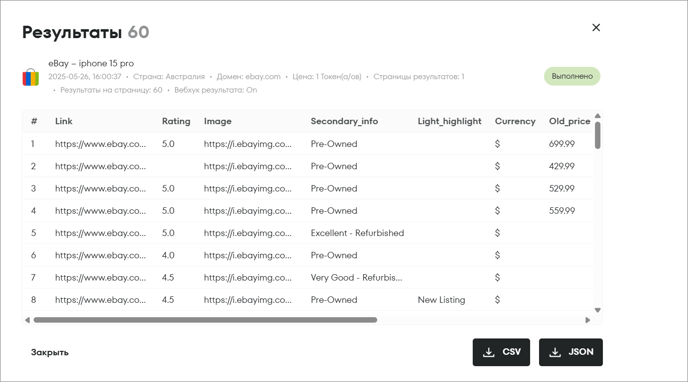Open the ebay link in row 3

[x=100, y=189]
